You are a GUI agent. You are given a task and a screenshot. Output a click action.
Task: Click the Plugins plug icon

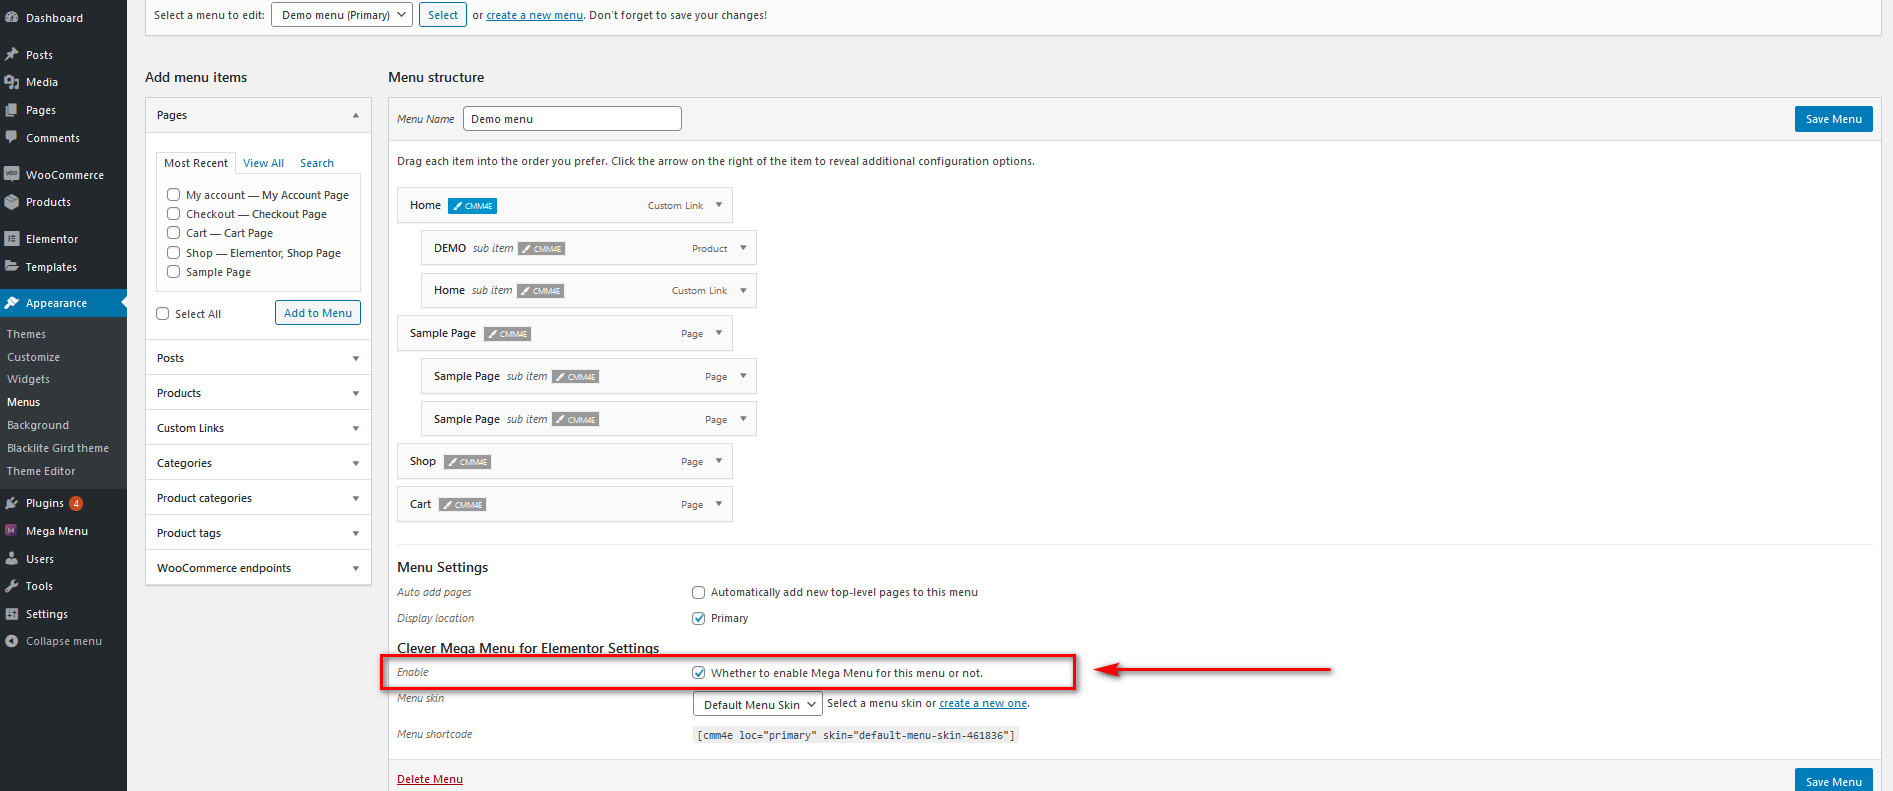(x=12, y=503)
